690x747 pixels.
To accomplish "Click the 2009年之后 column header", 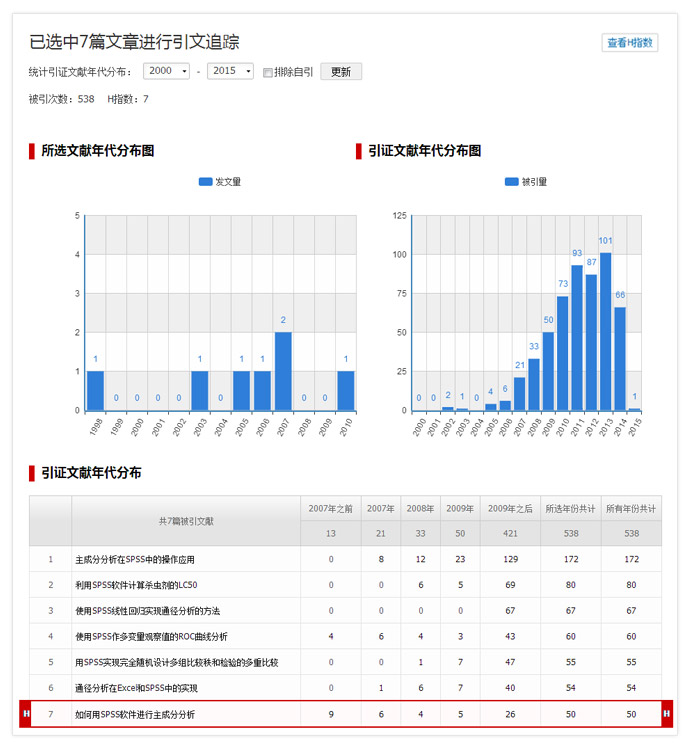I will point(510,508).
